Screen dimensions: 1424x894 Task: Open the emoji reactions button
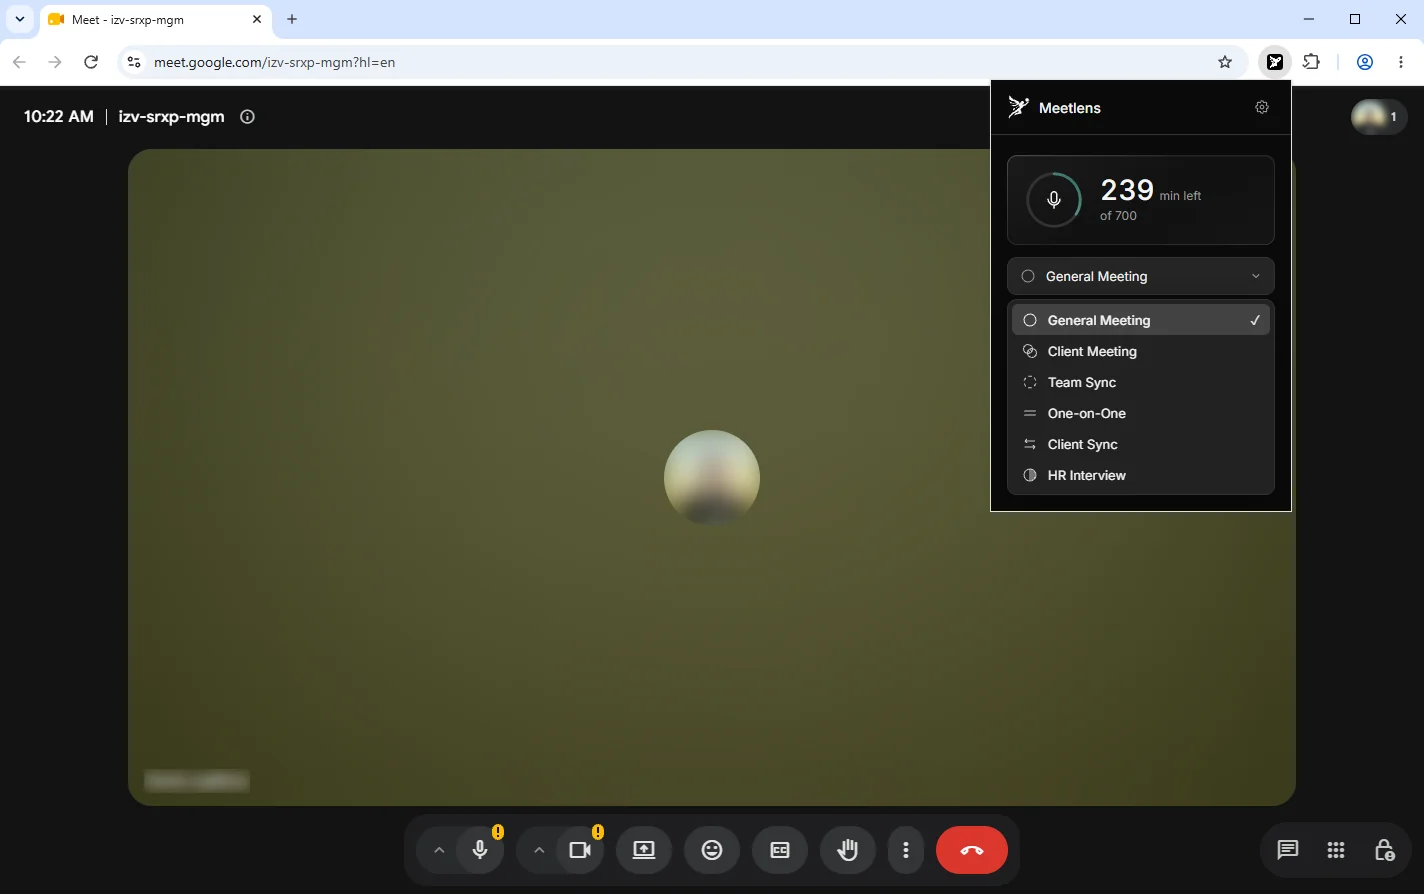point(712,850)
